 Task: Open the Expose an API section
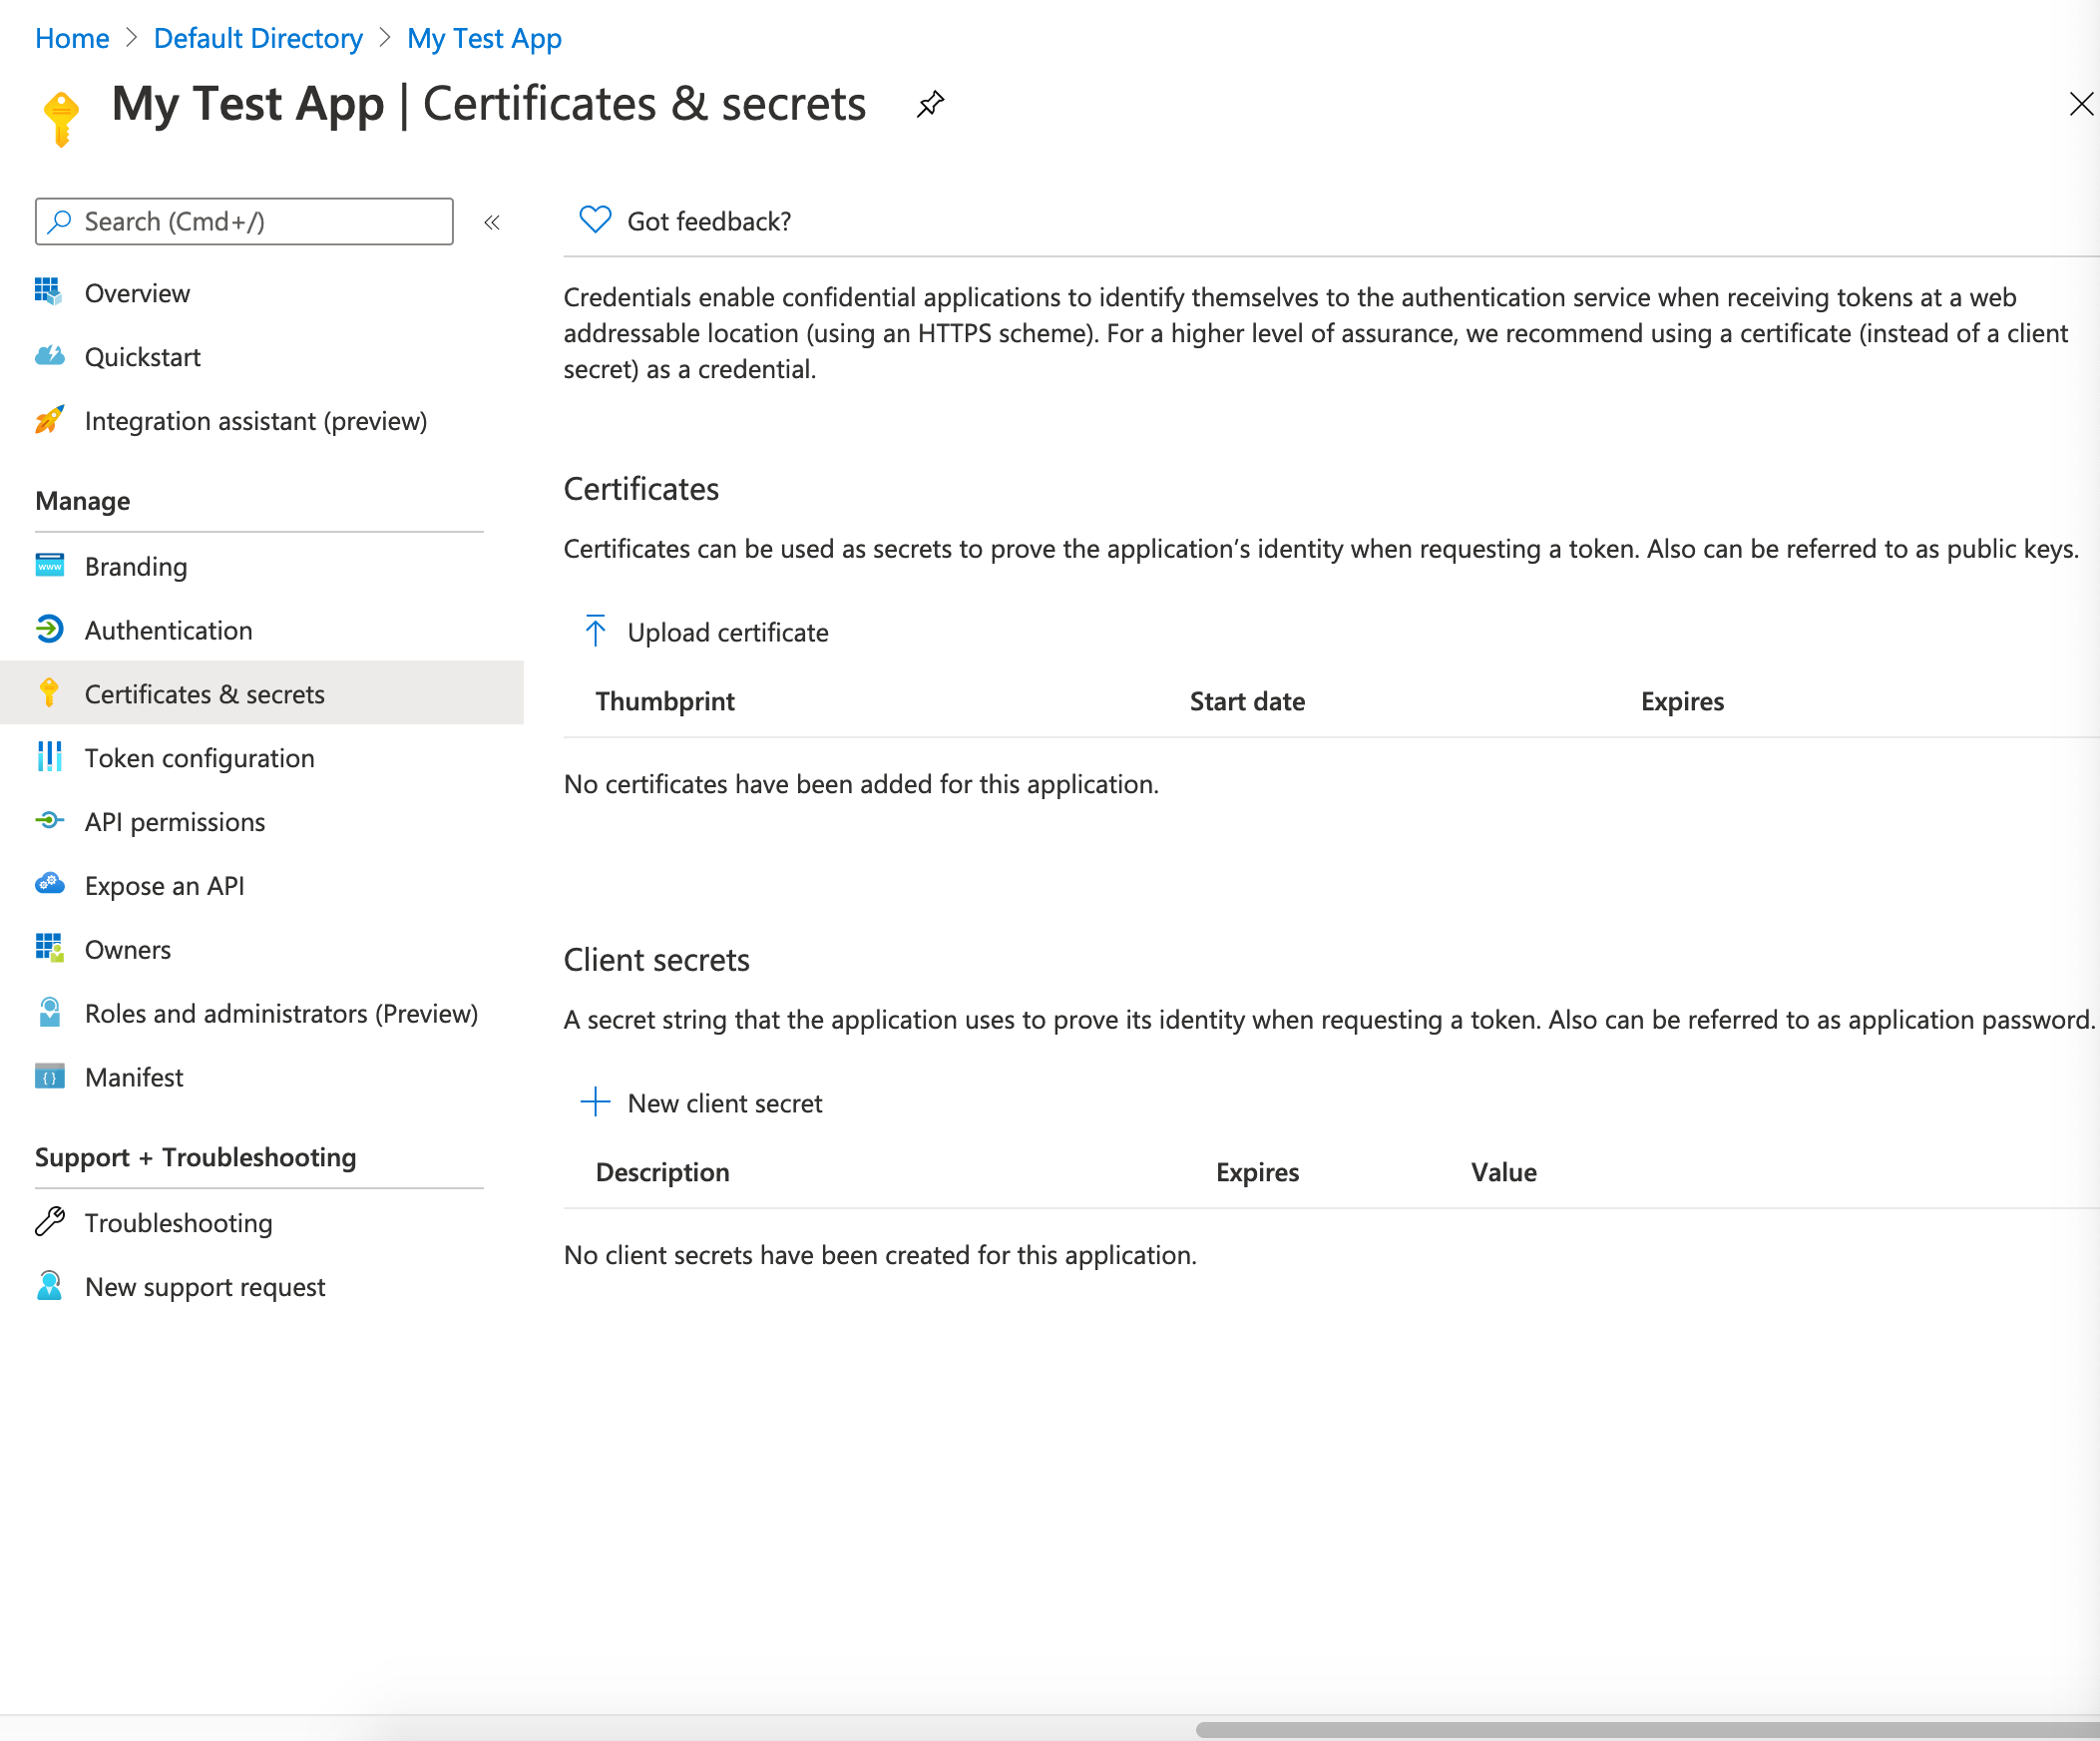coord(164,885)
